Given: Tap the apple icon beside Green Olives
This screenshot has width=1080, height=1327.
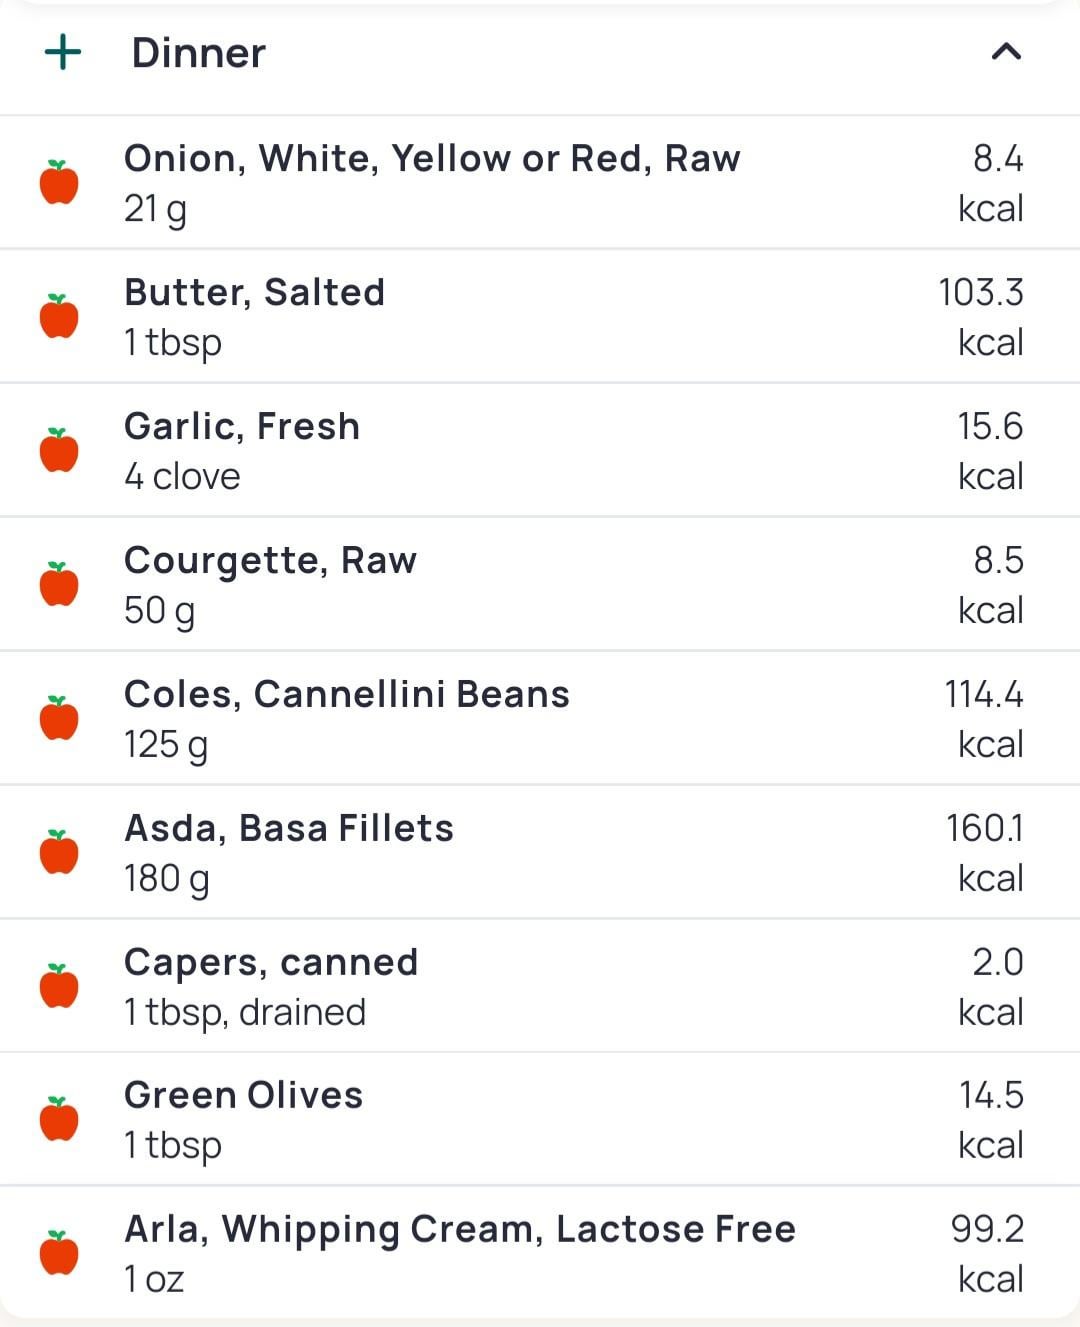Looking at the screenshot, I should [59, 1119].
